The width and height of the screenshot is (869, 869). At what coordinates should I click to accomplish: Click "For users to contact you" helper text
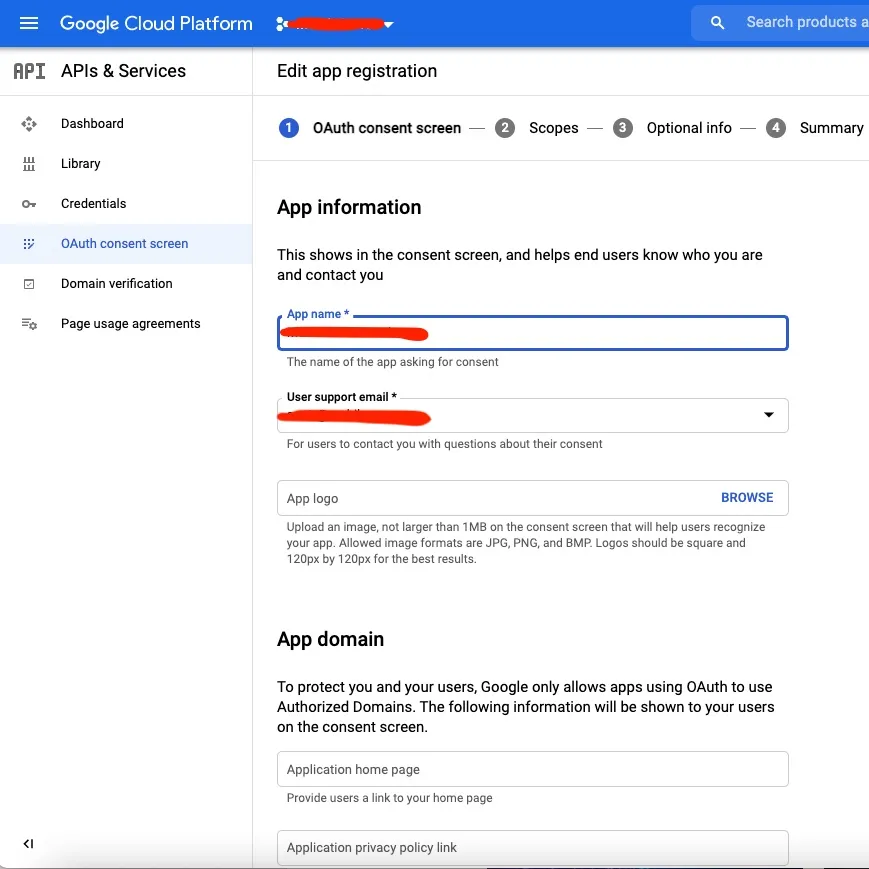click(x=444, y=444)
